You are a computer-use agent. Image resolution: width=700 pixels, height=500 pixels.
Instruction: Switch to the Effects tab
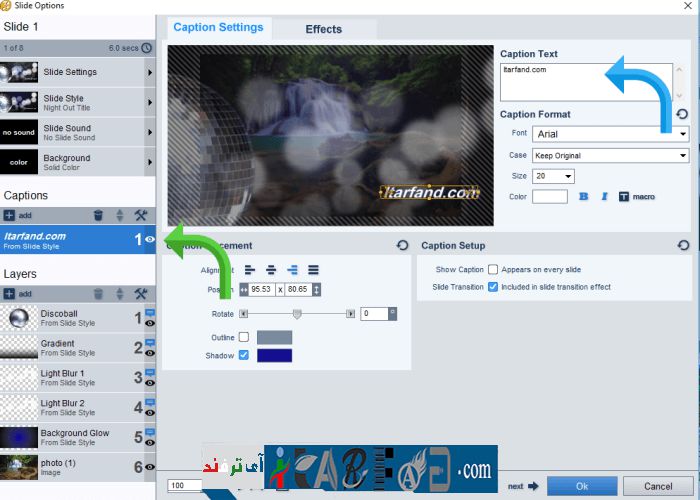tap(323, 29)
